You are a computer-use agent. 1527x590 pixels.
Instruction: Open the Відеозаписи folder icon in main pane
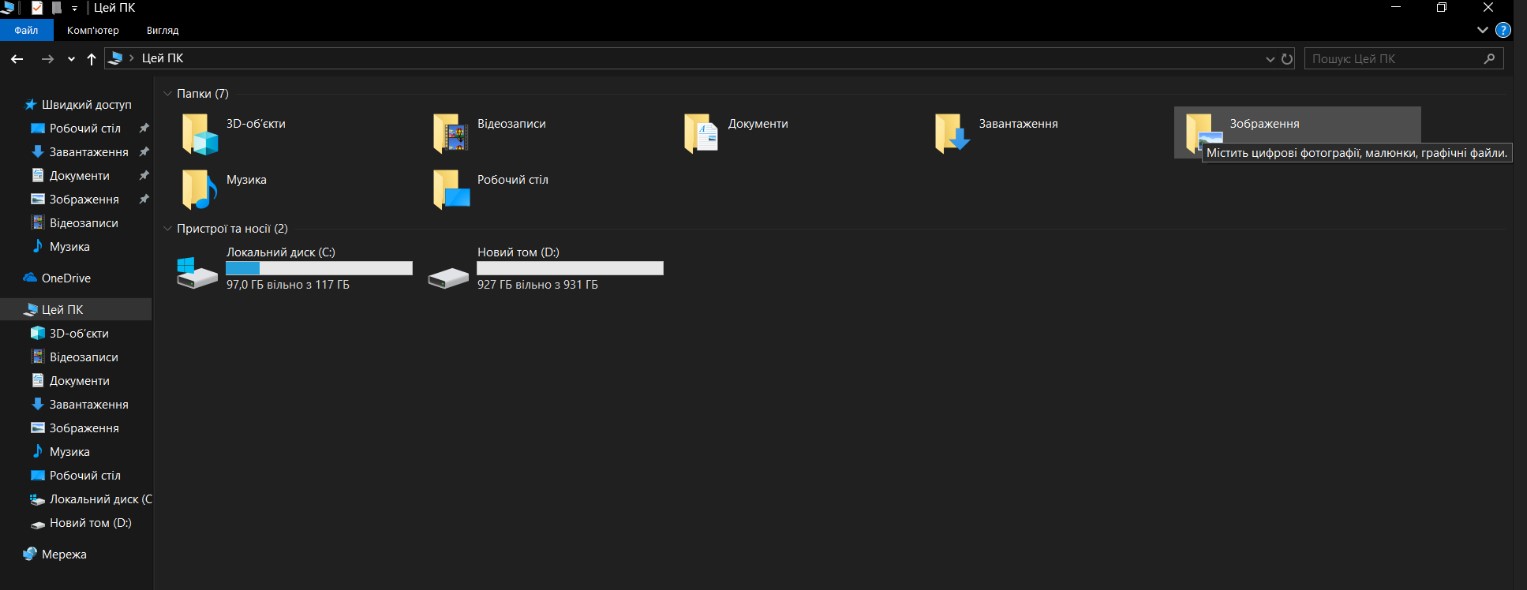tap(451, 134)
